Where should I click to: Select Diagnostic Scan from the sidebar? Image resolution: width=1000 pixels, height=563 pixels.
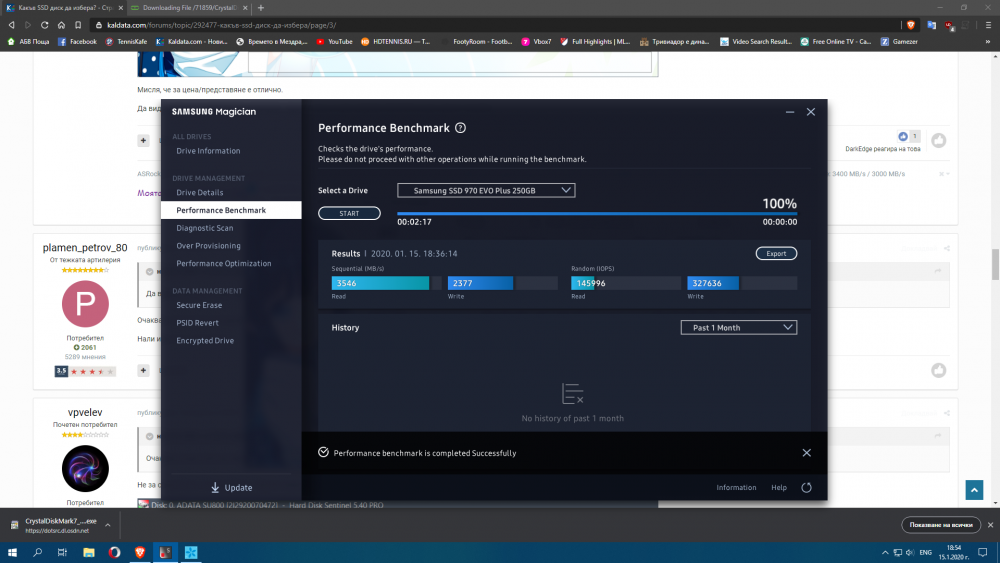[x=205, y=228]
